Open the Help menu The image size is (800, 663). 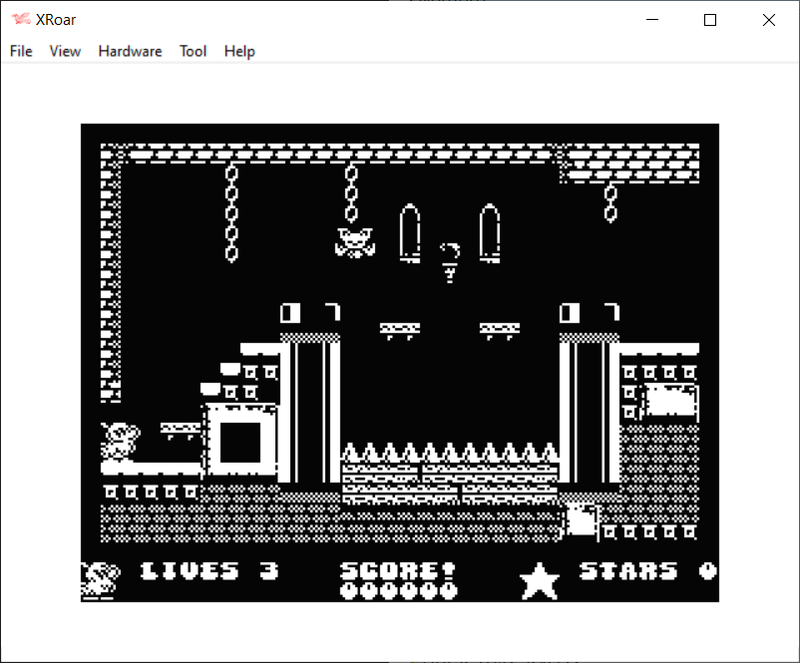pyautogui.click(x=239, y=51)
